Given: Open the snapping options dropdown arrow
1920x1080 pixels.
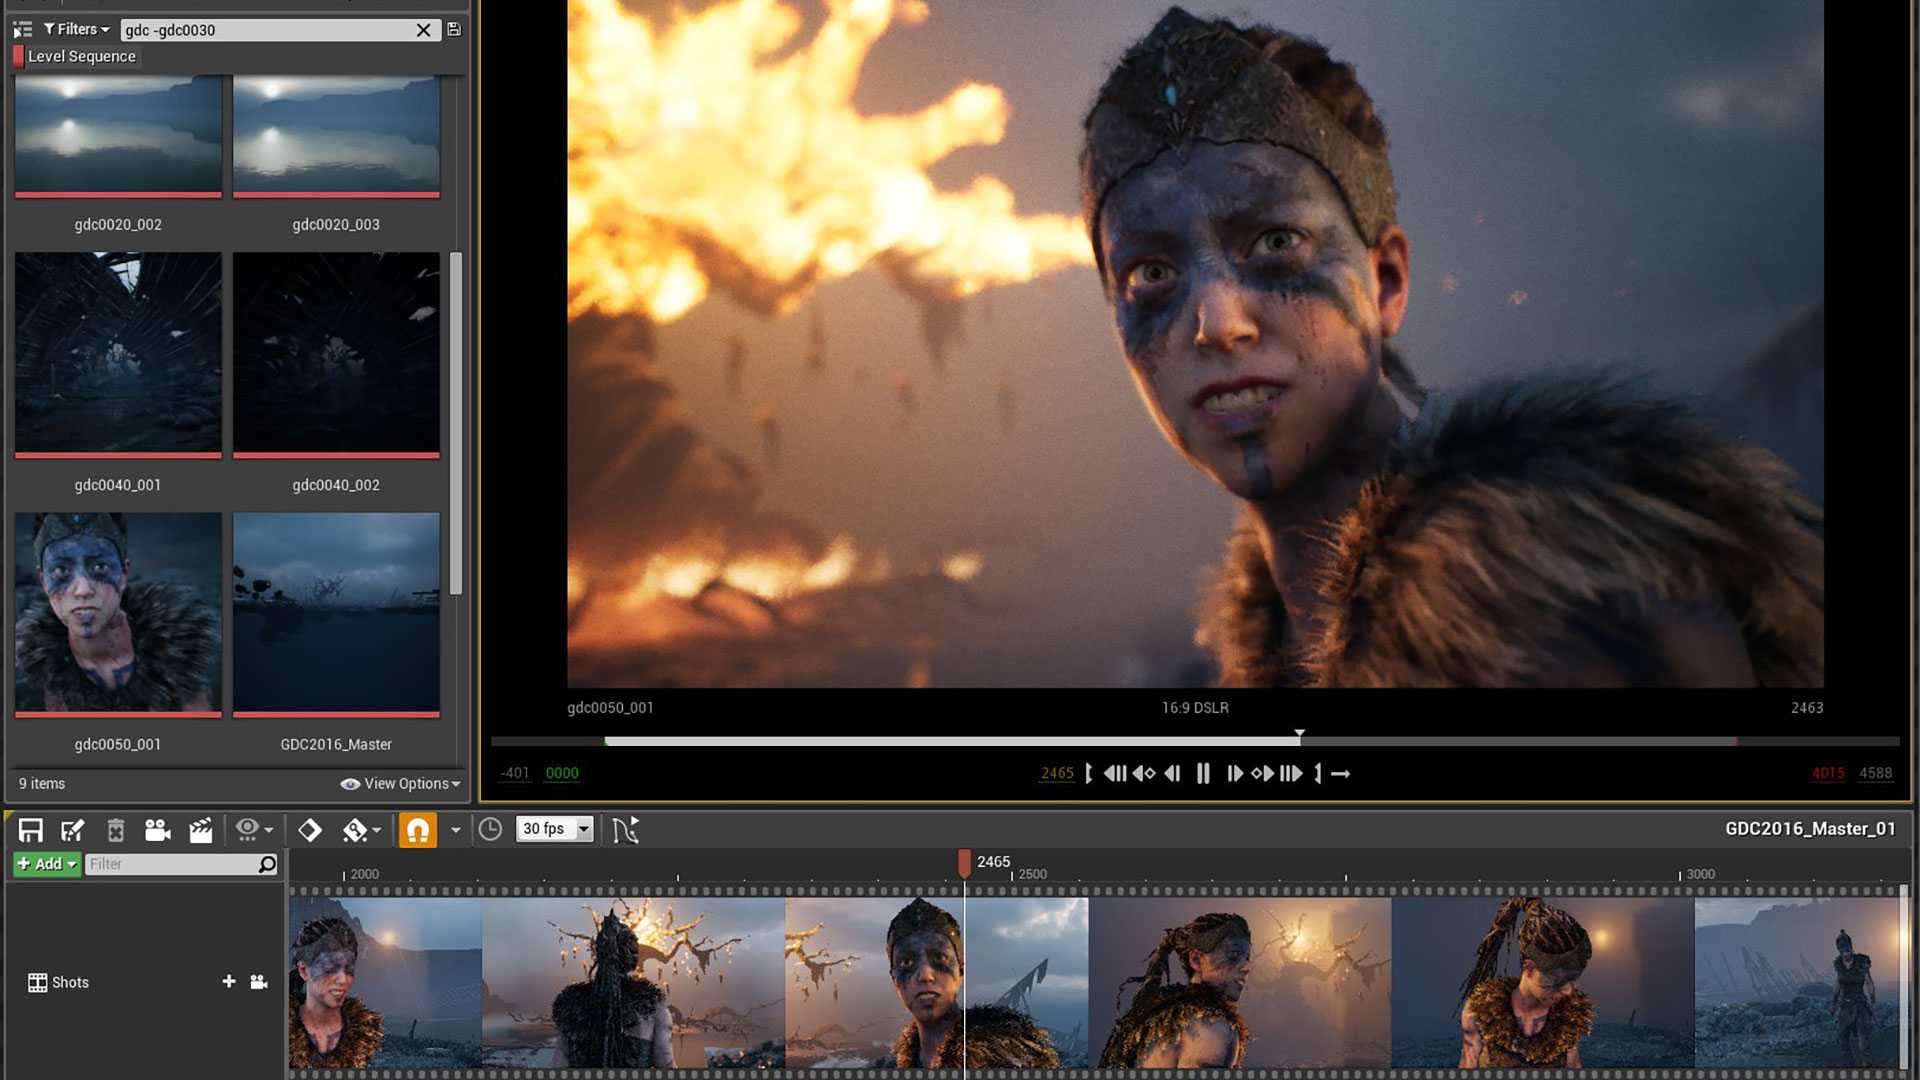Looking at the screenshot, I should pyautogui.click(x=455, y=830).
